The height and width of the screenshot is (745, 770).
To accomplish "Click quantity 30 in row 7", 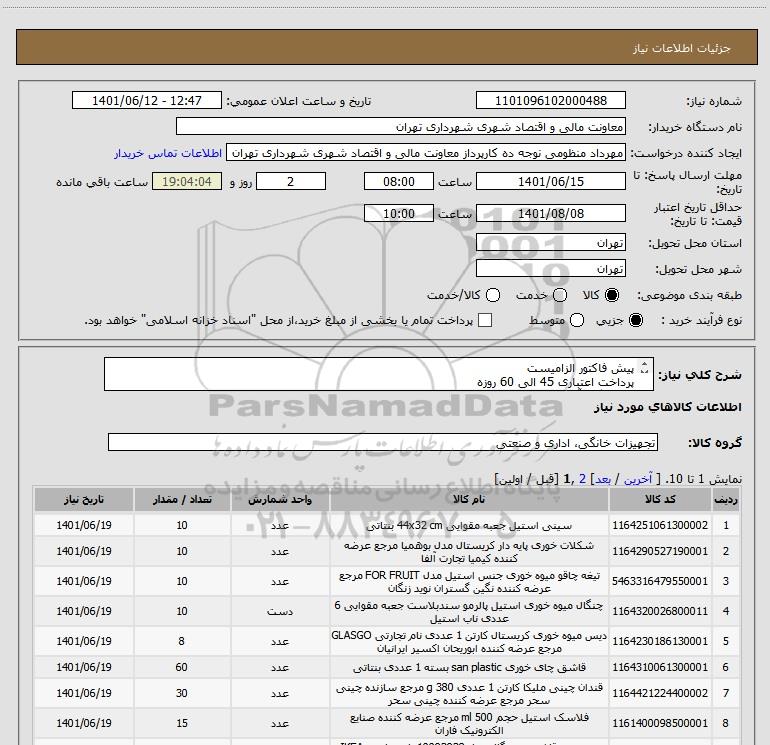I will tap(182, 693).
